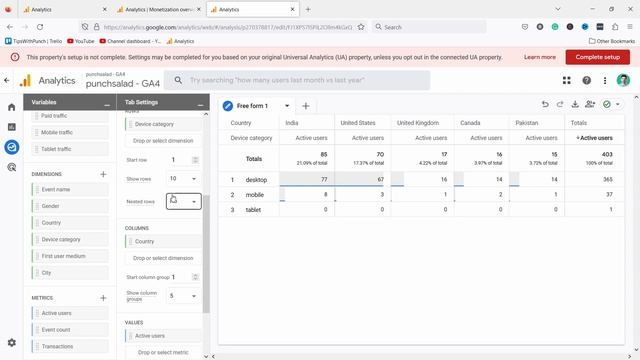The height and width of the screenshot is (360, 640).
Task: Click the desktop row label
Action: 256,180
